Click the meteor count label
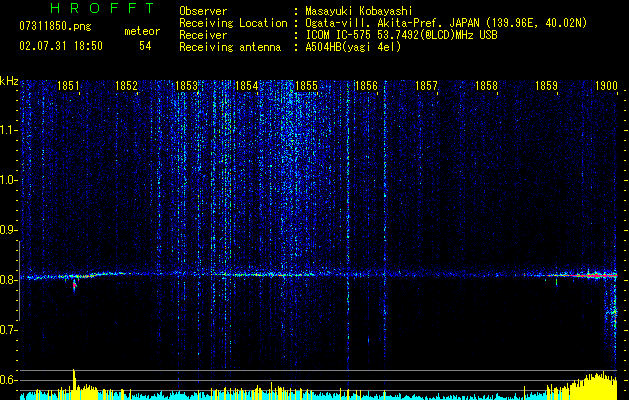Image resolution: width=629 pixels, height=400 pixels. point(142,31)
